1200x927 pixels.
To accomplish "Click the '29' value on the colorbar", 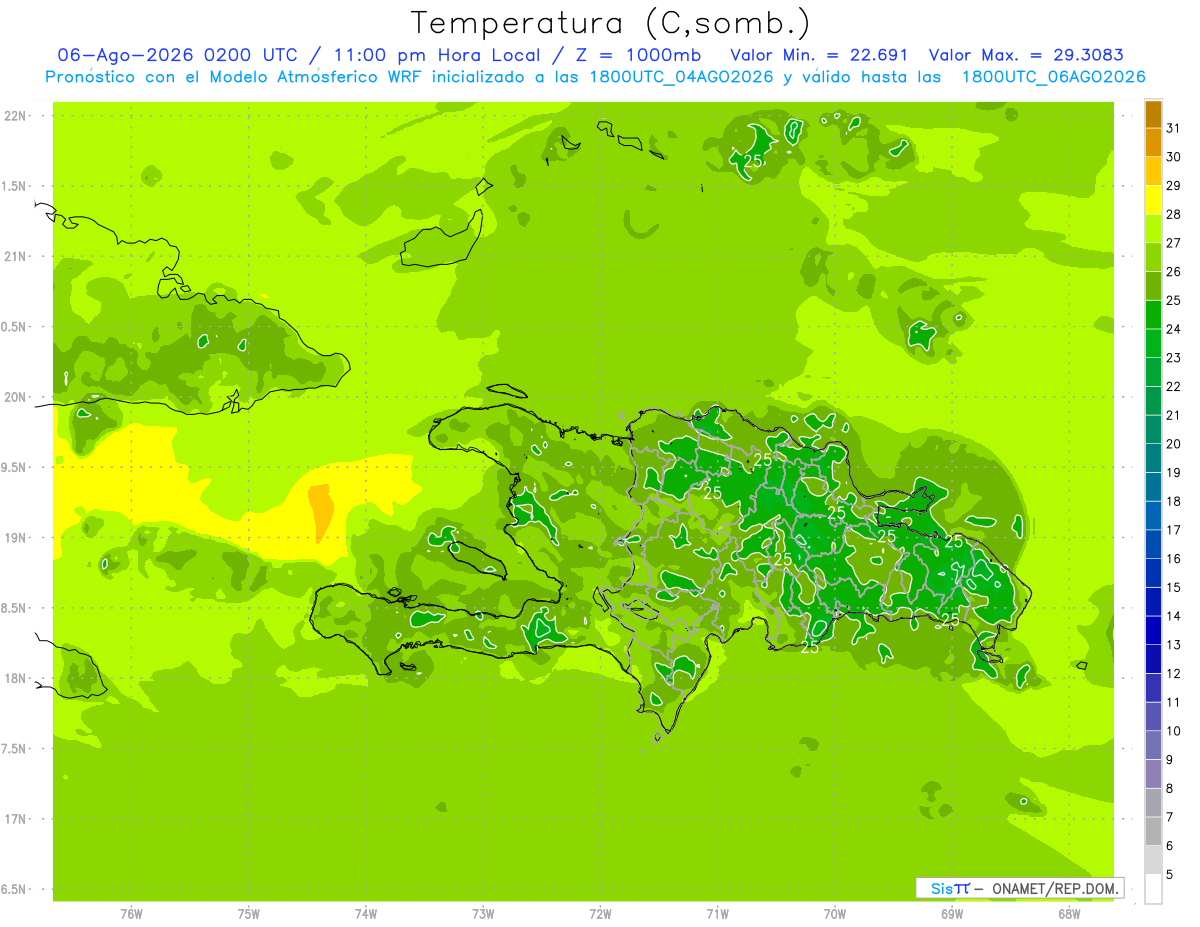I will tap(1174, 186).
